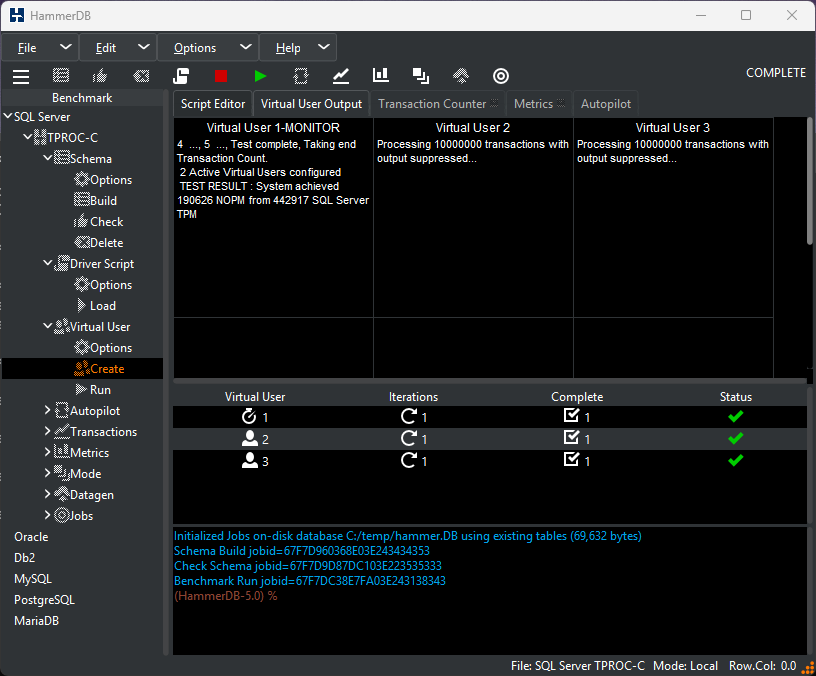816x676 pixels.
Task: Switch to the Transaction Counter tab
Action: click(x=438, y=104)
